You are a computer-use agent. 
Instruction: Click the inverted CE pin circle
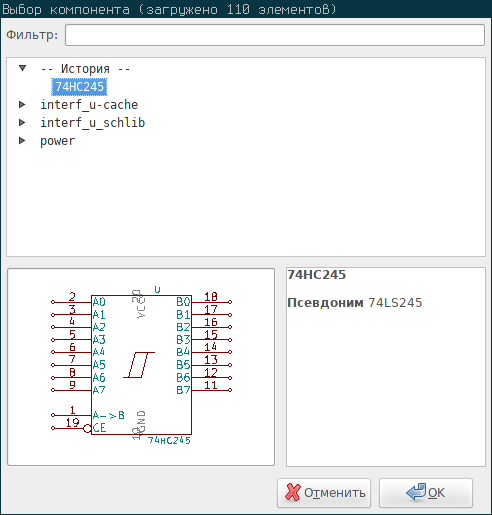(x=87, y=428)
